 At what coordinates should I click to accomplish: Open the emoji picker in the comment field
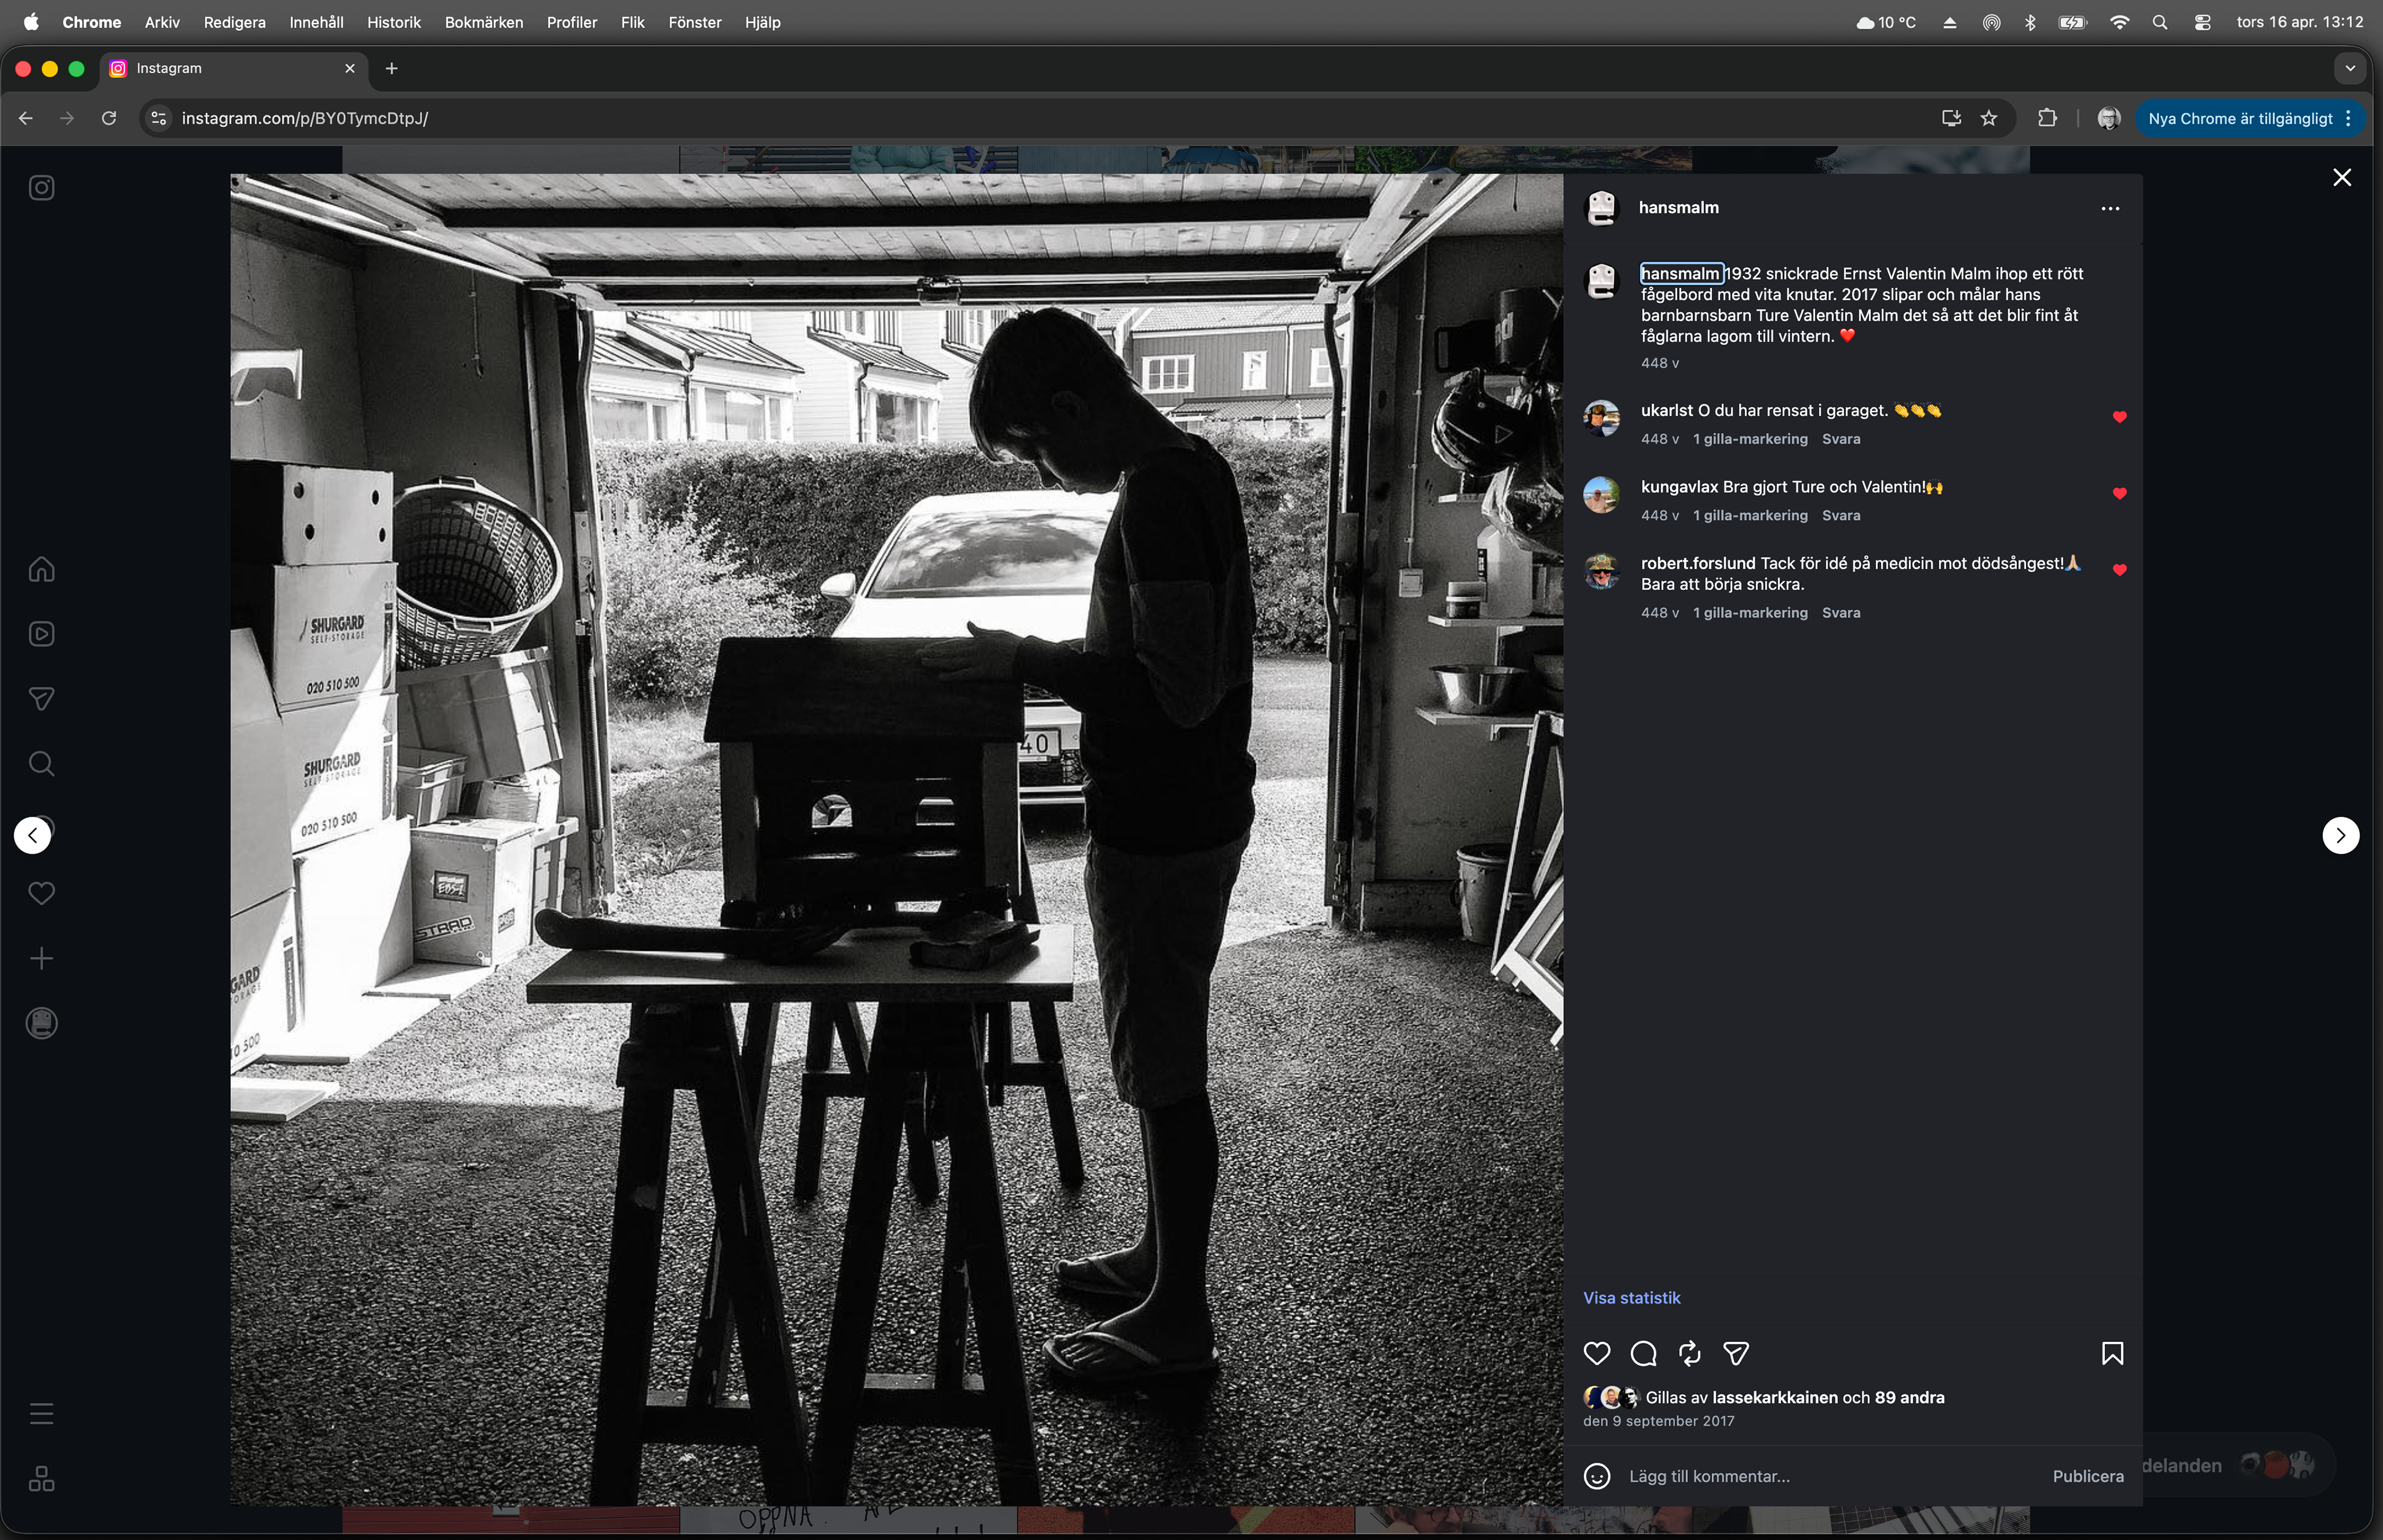coord(1597,1476)
